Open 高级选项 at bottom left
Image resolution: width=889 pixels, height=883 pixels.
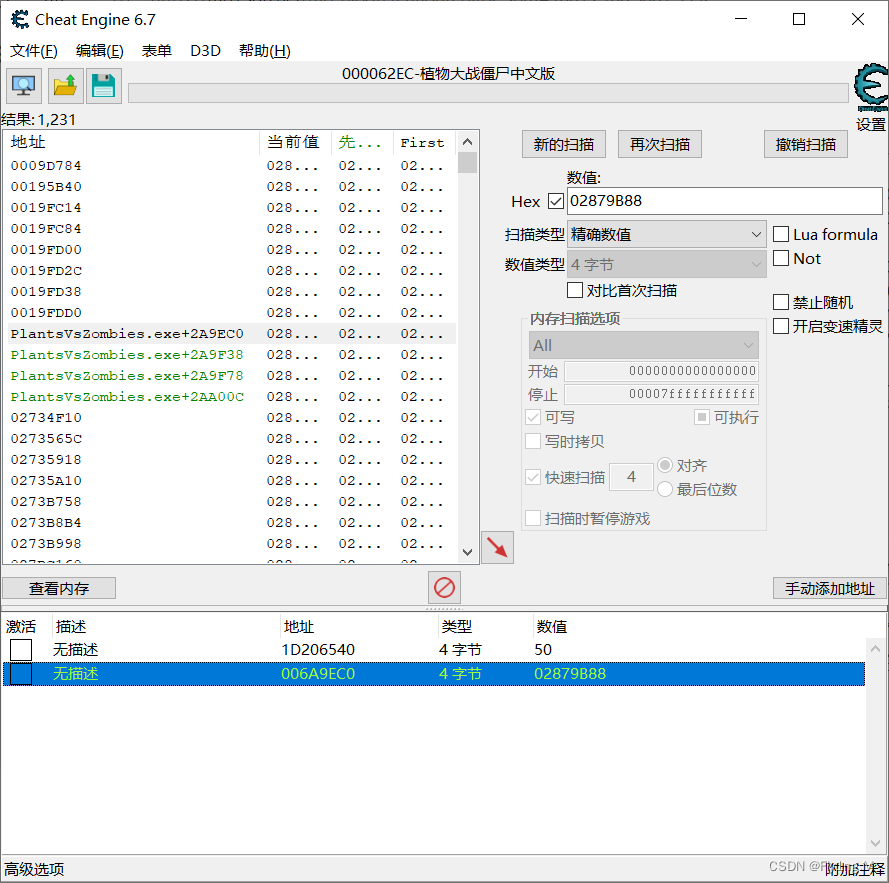(x=34, y=869)
